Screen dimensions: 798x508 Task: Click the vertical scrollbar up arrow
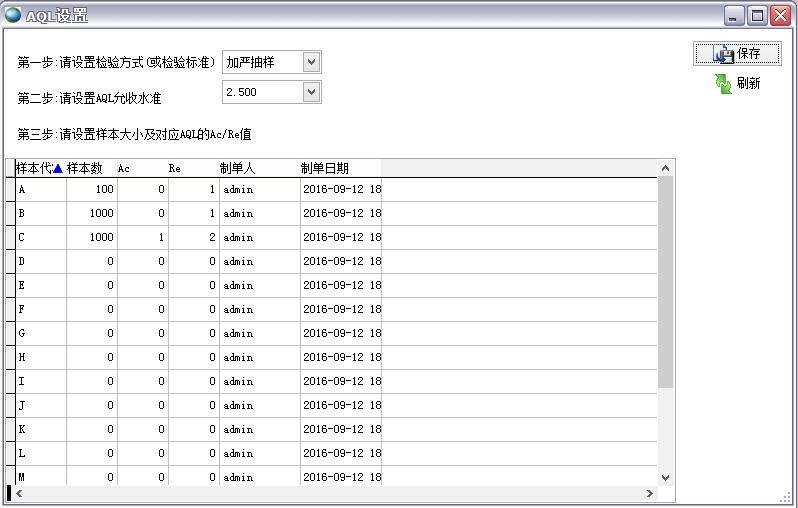pyautogui.click(x=666, y=168)
